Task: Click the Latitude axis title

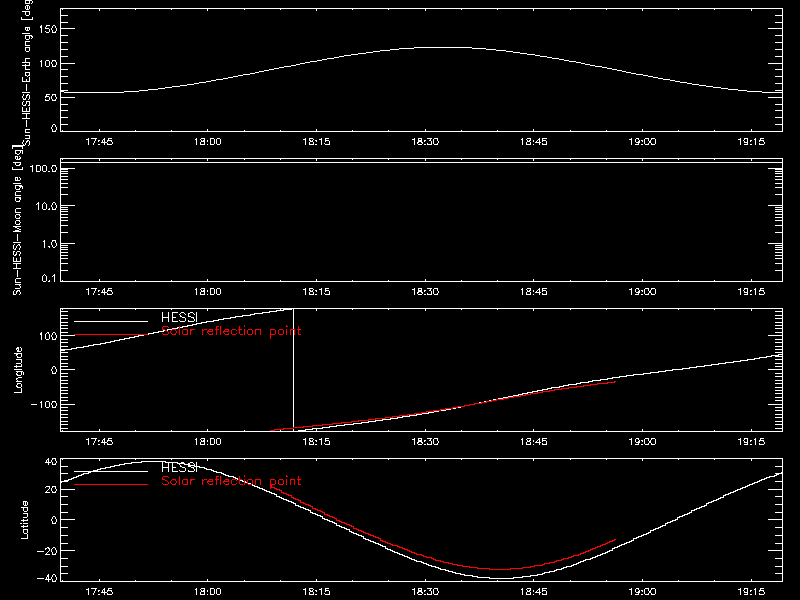Action: coord(24,520)
